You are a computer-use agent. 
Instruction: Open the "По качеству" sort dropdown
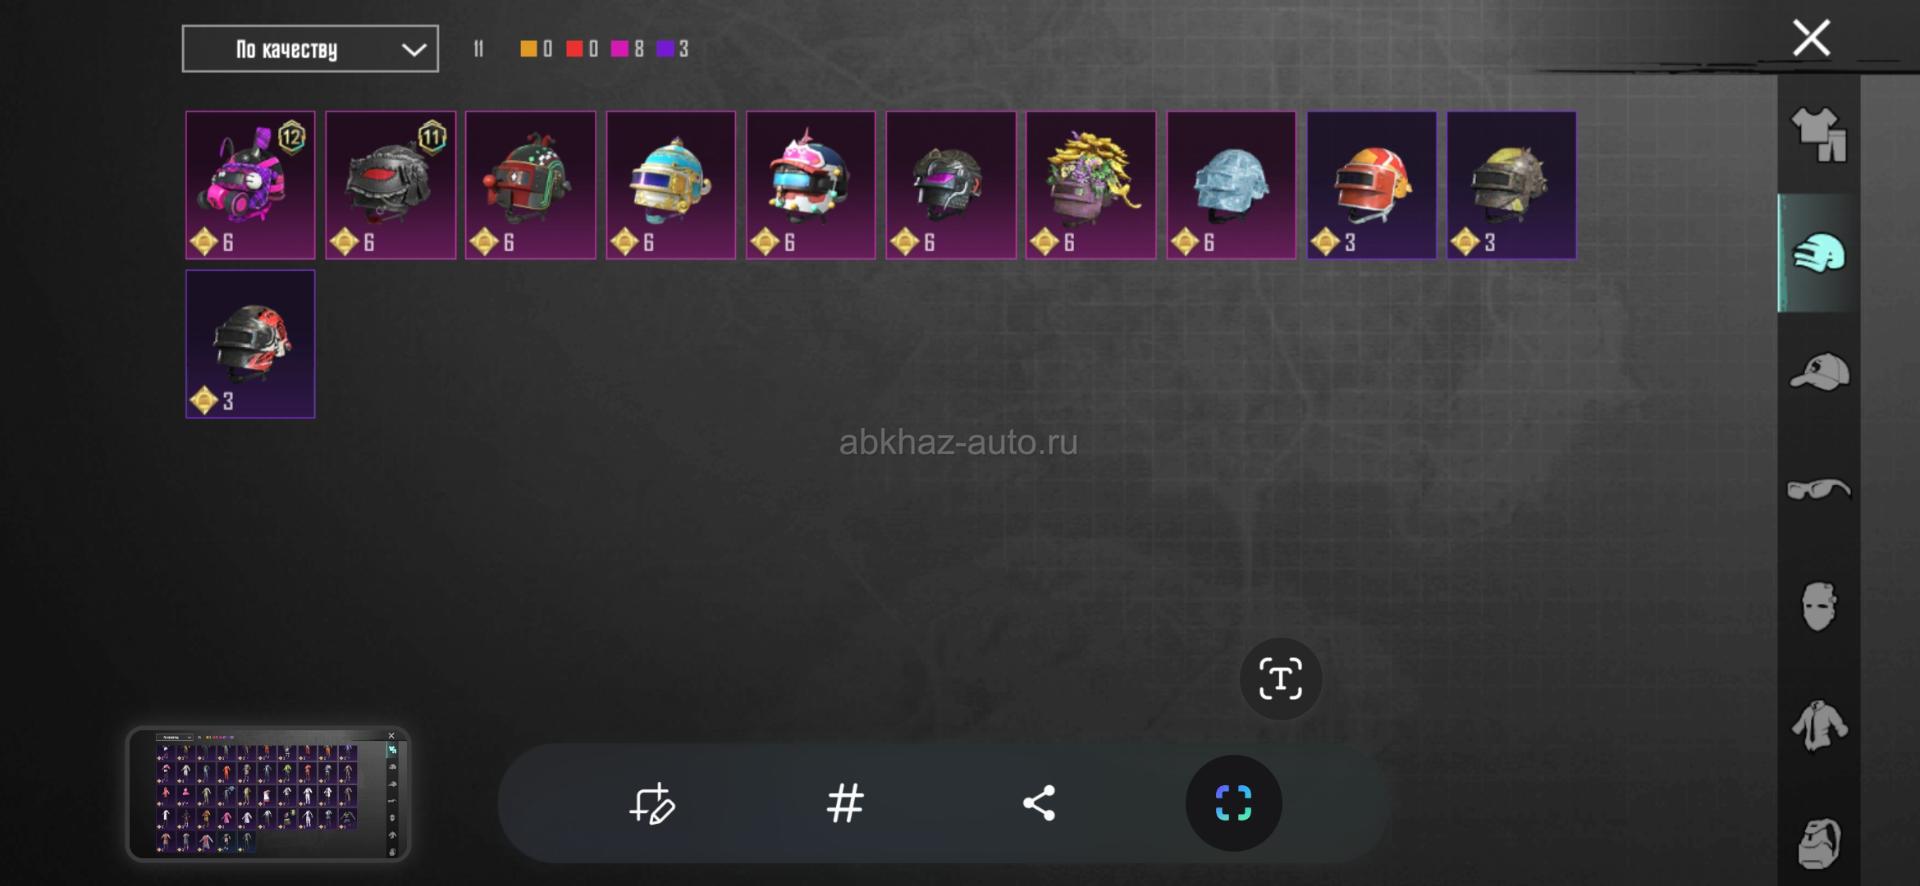[x=310, y=49]
